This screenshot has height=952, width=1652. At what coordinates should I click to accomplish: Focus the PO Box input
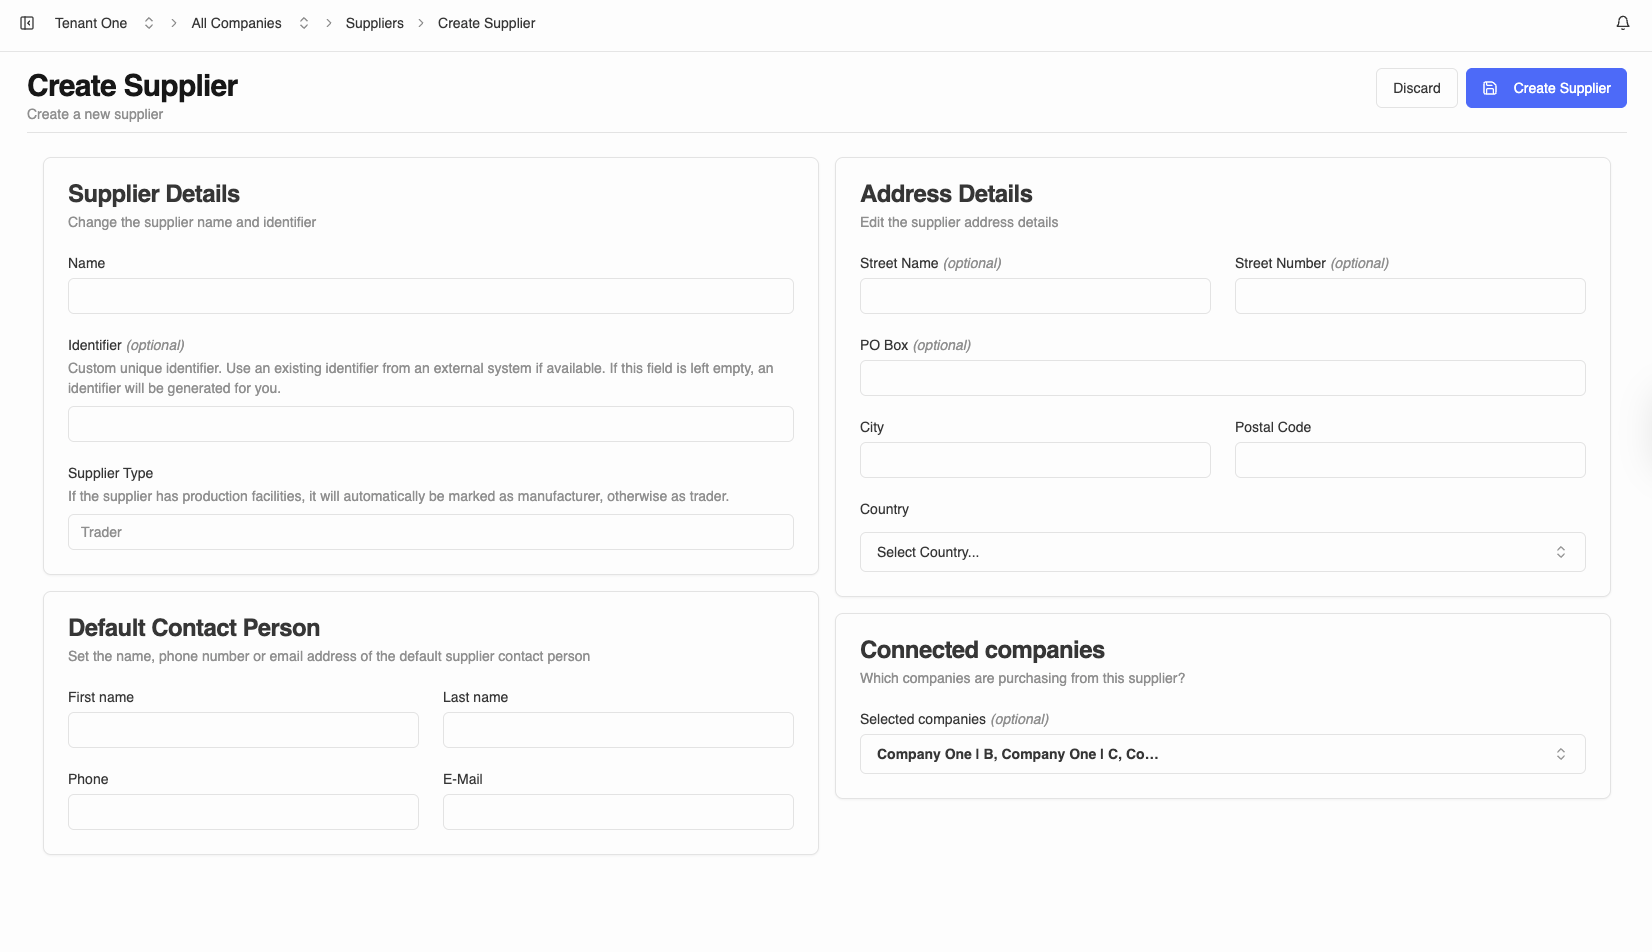point(1221,378)
